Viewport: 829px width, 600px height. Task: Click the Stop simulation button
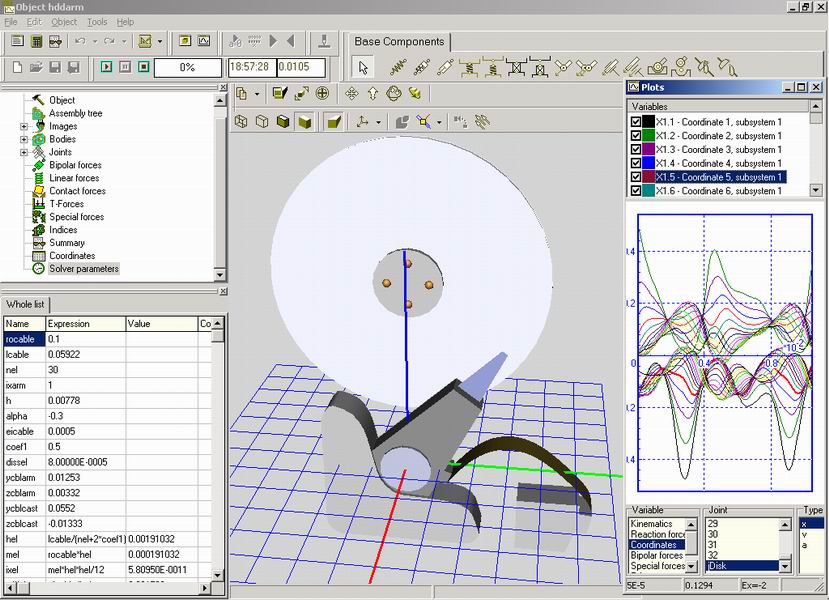click(143, 67)
